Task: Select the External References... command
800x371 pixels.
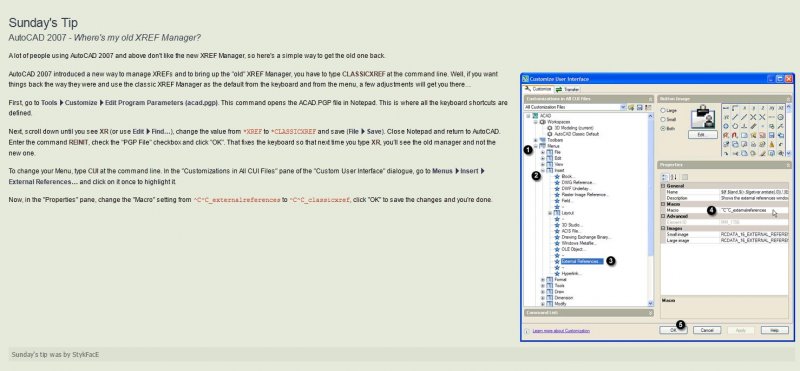Action: [x=582, y=261]
